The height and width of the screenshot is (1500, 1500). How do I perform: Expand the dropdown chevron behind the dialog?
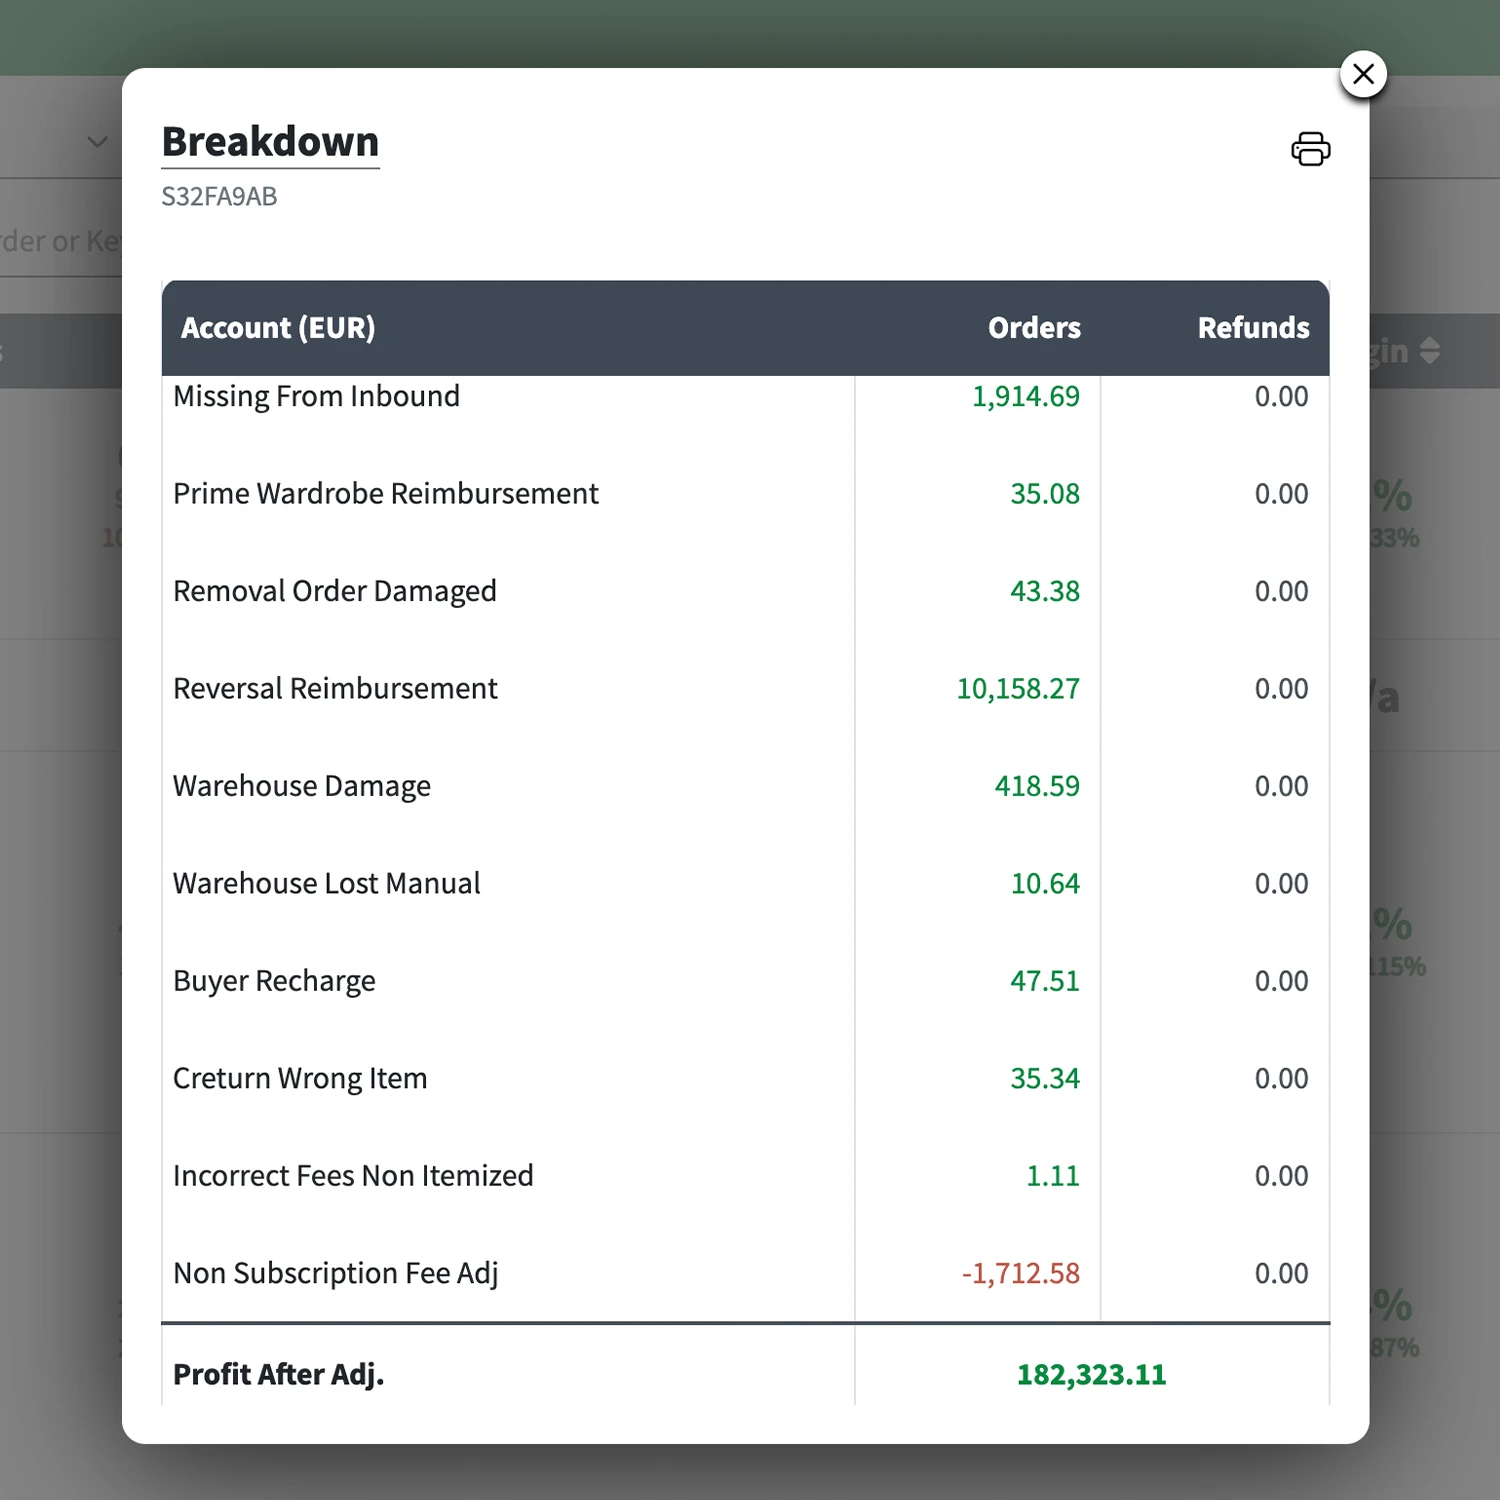point(97,142)
